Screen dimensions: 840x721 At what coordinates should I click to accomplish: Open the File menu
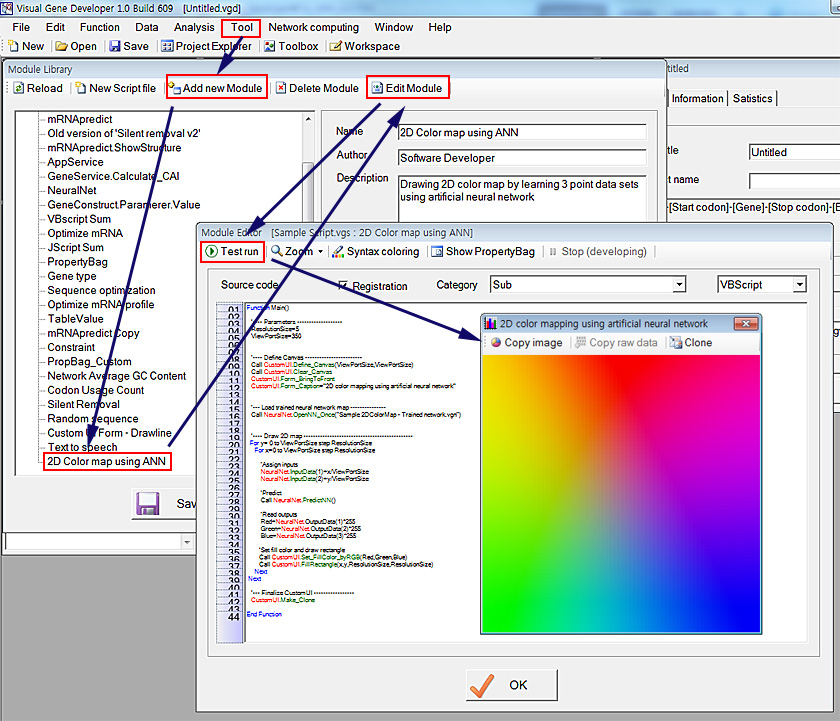(x=21, y=27)
